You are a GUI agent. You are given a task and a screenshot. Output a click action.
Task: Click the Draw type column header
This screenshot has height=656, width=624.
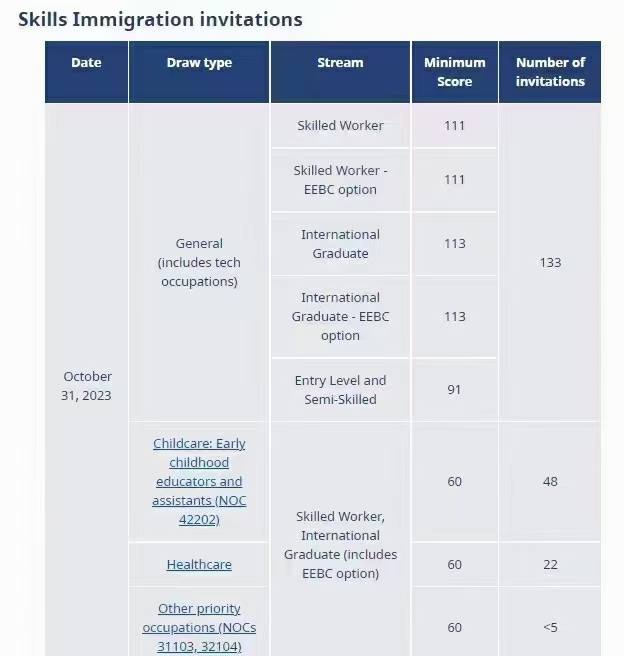click(x=199, y=72)
